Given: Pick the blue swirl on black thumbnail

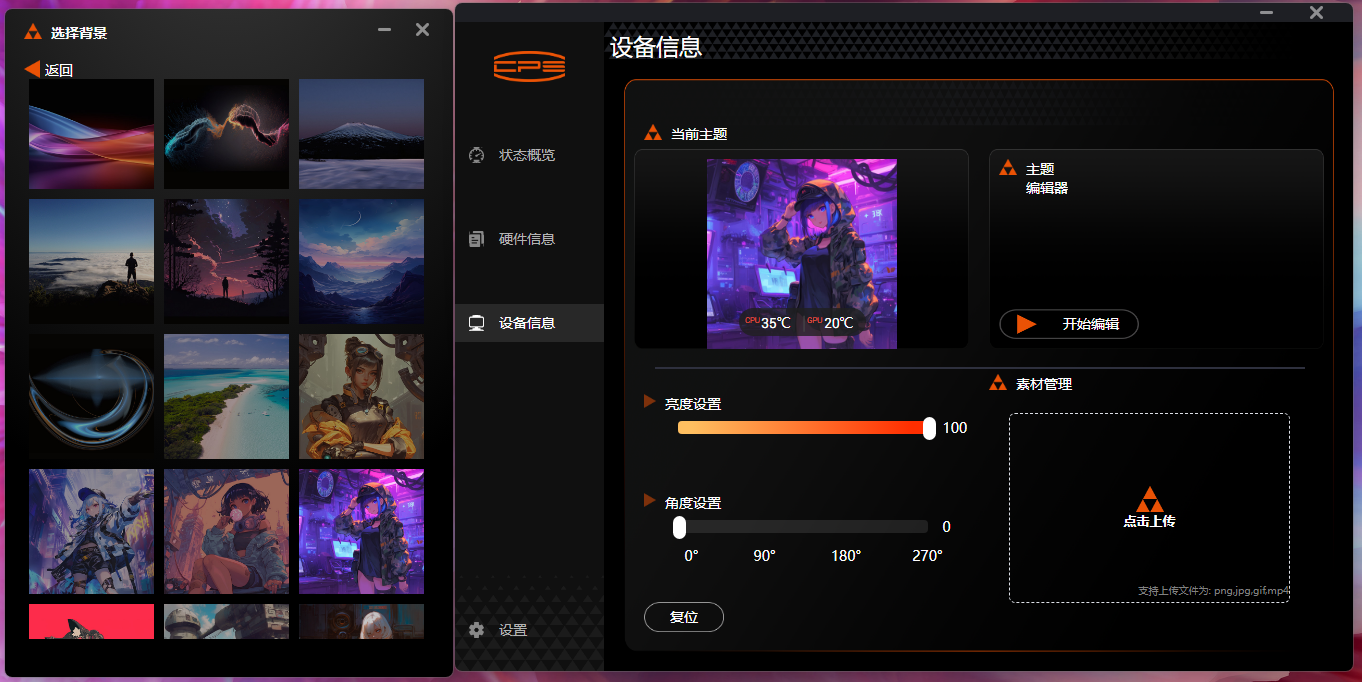Looking at the screenshot, I should [x=91, y=396].
